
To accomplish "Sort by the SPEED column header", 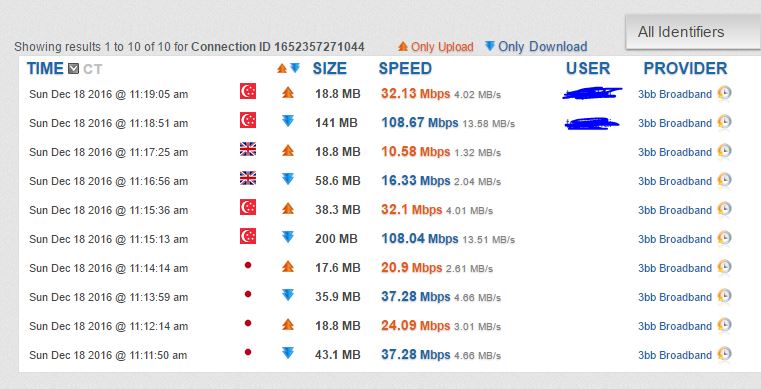I will click(405, 68).
